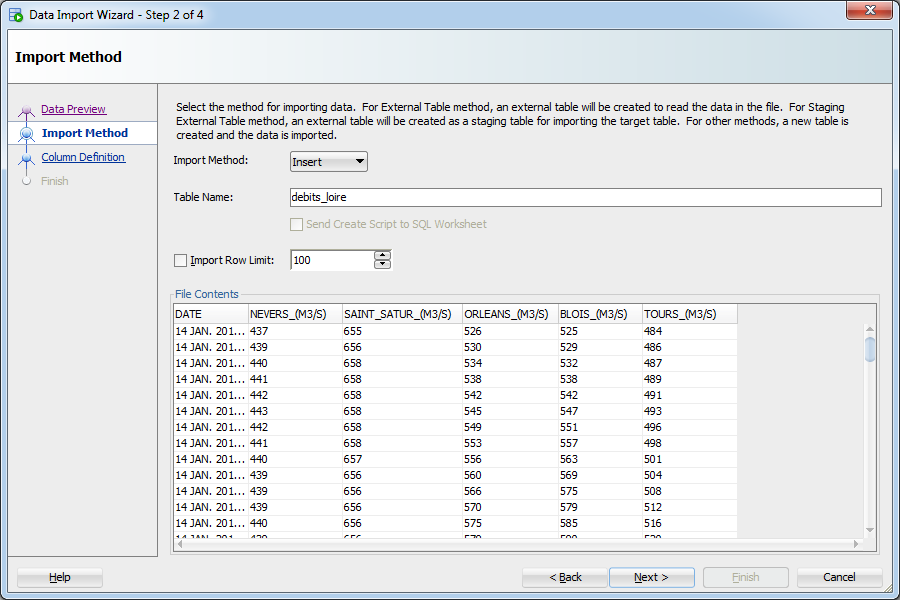This screenshot has height=600, width=900.
Task: Jump to the Column Definition step
Action: pos(83,157)
